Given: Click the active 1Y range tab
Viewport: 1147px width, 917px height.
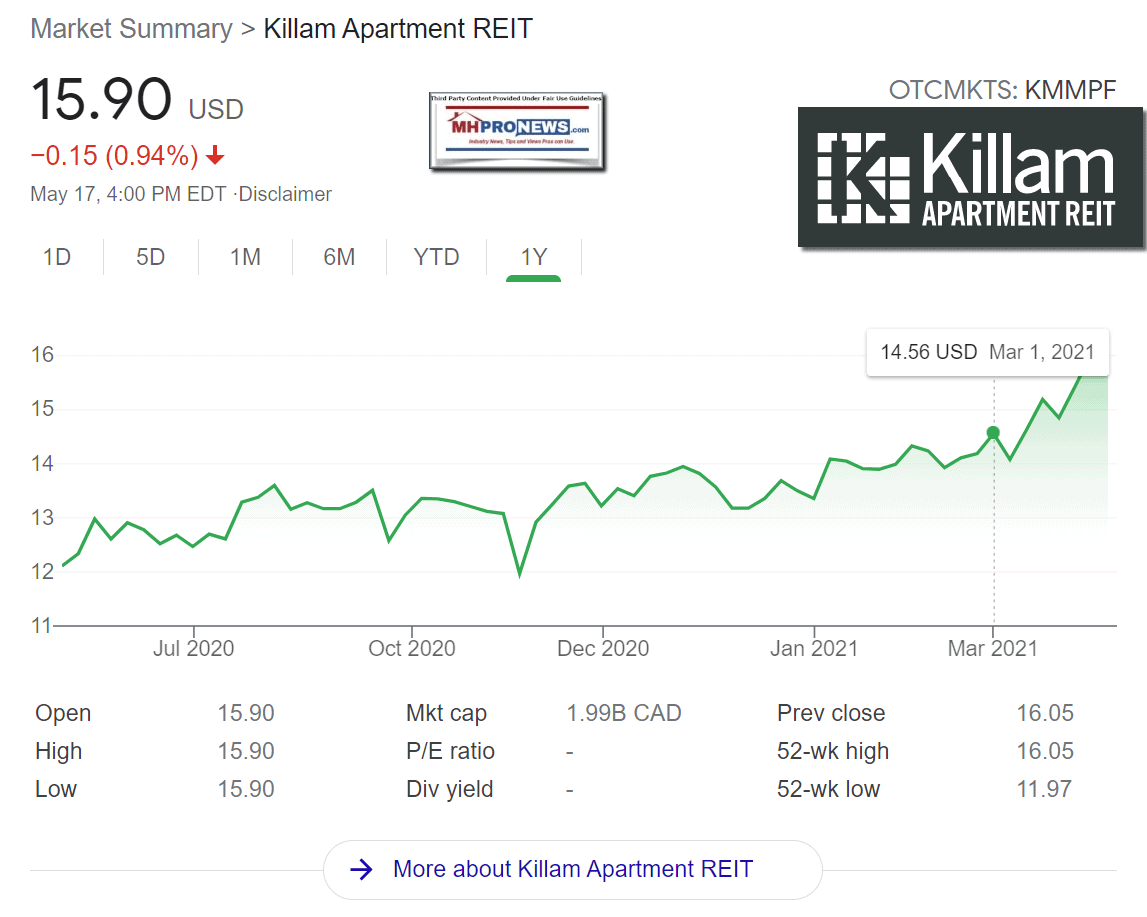Looking at the screenshot, I should (x=533, y=257).
